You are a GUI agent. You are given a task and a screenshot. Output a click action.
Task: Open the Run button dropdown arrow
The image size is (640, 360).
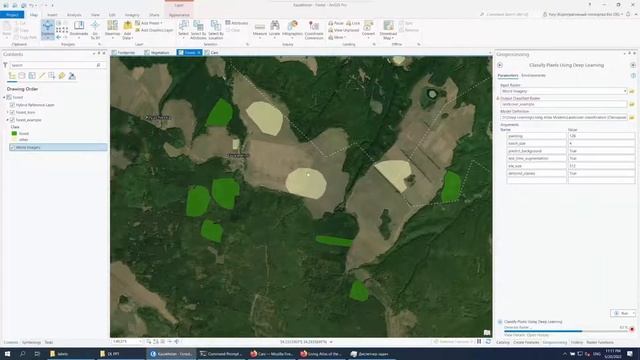633,313
